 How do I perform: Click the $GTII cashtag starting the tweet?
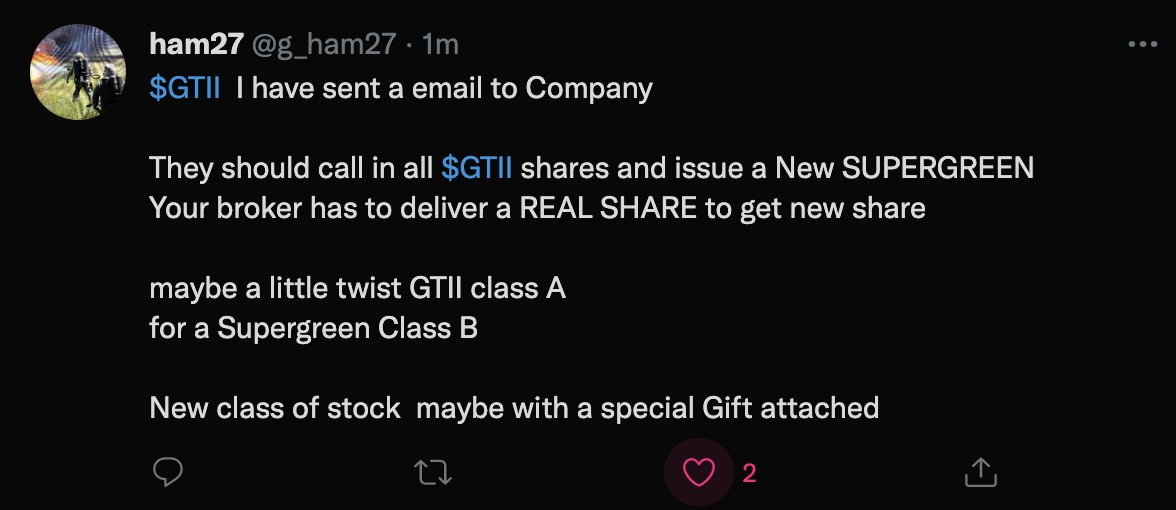[184, 88]
